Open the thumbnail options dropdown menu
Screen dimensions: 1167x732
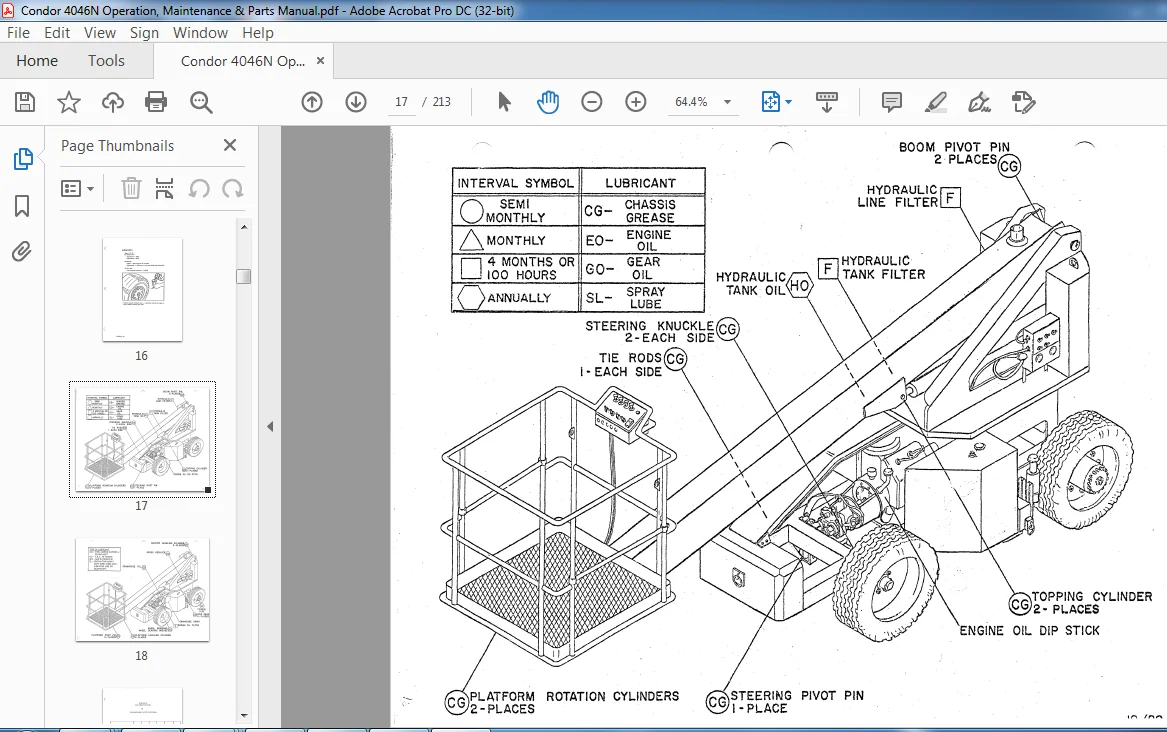[x=77, y=189]
